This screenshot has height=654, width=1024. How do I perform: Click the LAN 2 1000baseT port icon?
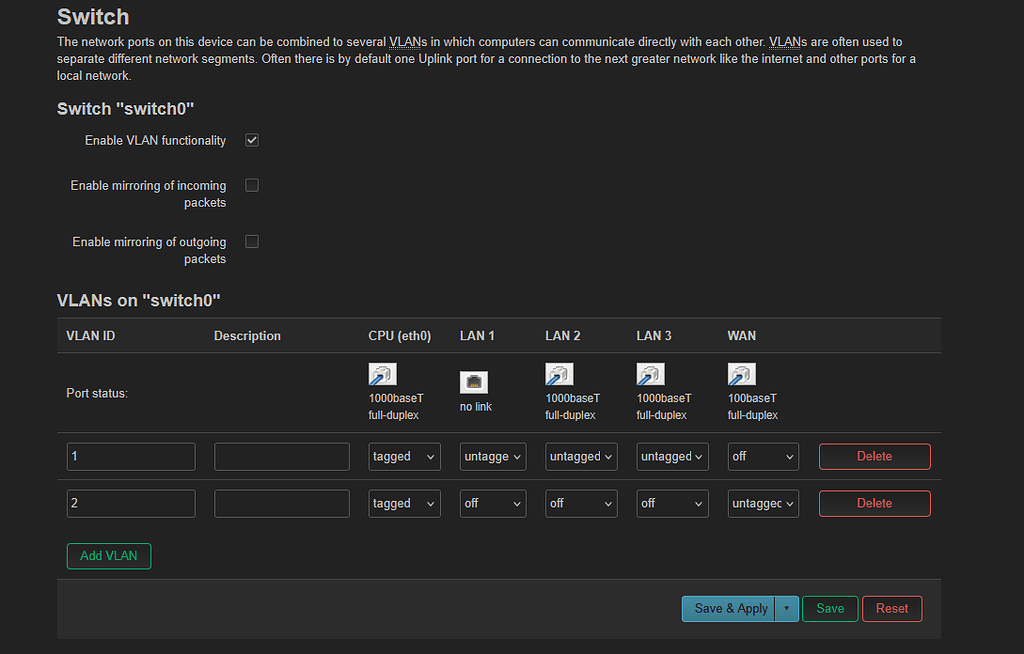[x=559, y=374]
